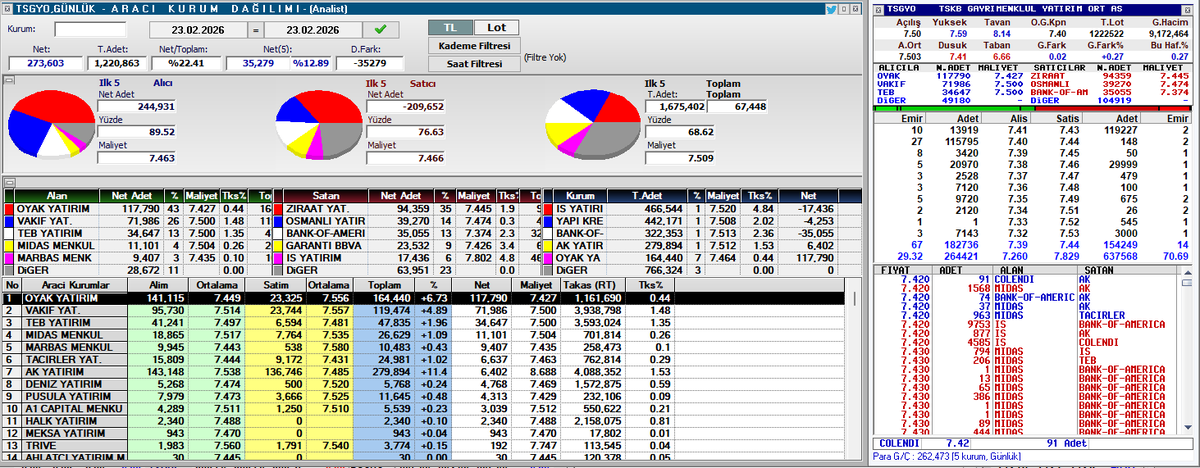The width and height of the screenshot is (1200, 468).
Task: Click the COLENDI 7.42 summary bar
Action: [1034, 441]
